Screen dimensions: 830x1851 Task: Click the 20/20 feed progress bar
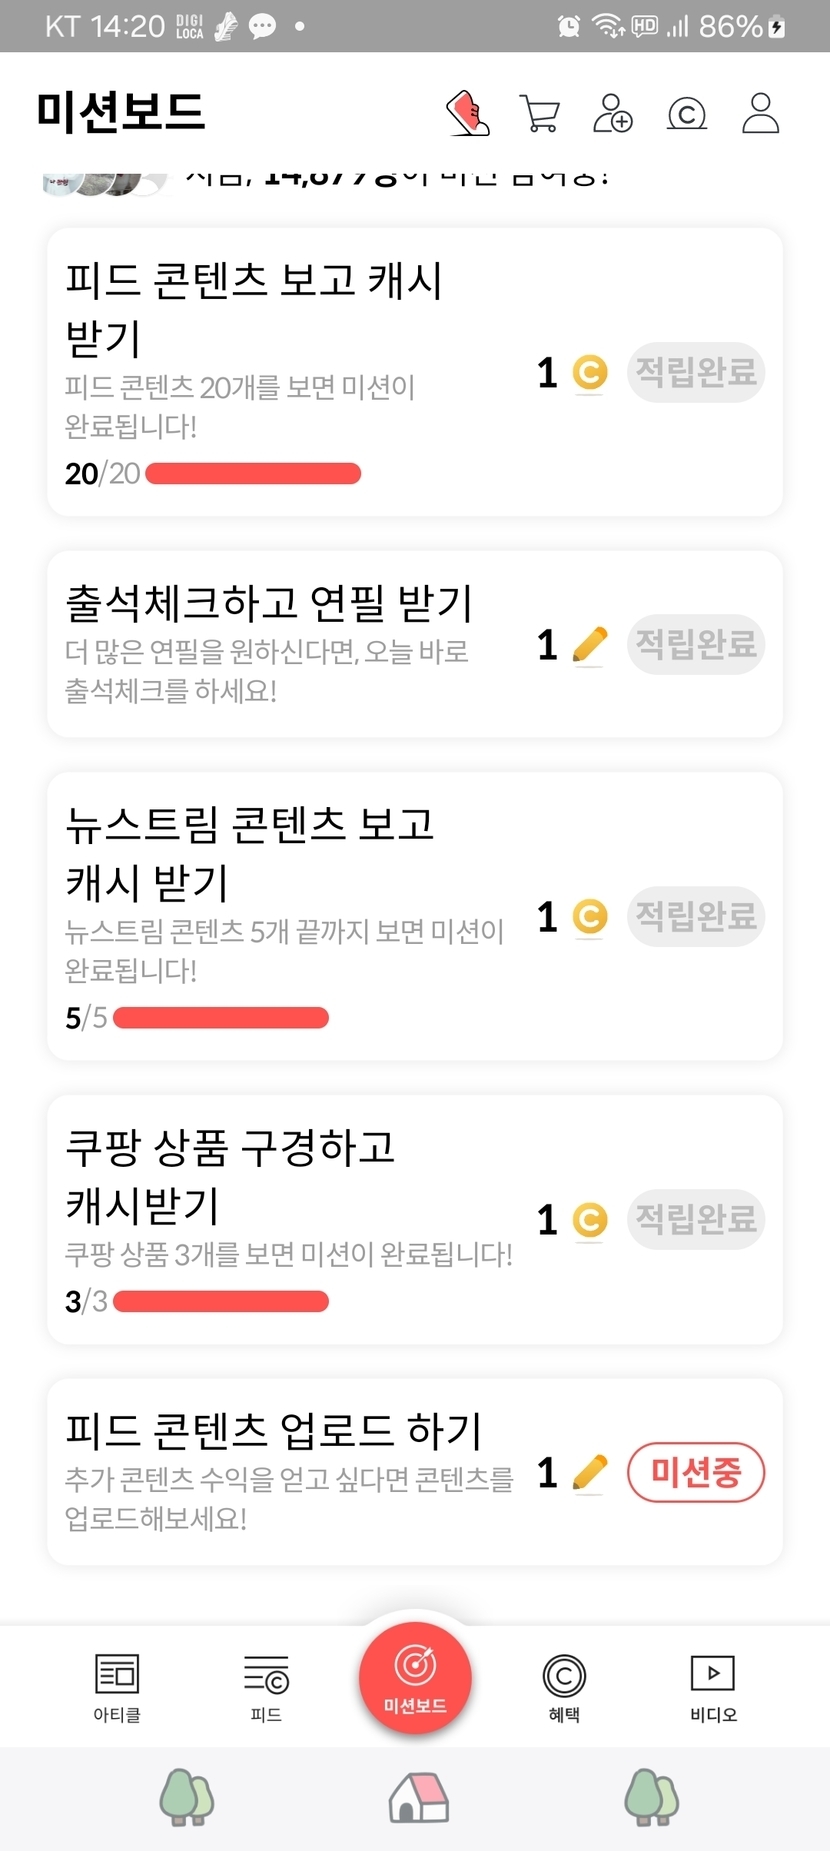coord(253,473)
